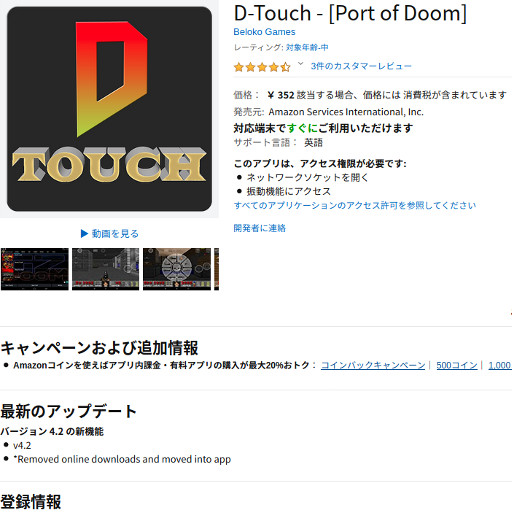Click the キャンペーンおよび追加情報 heading
Image resolution: width=512 pixels, height=512 pixels.
click(x=99, y=348)
